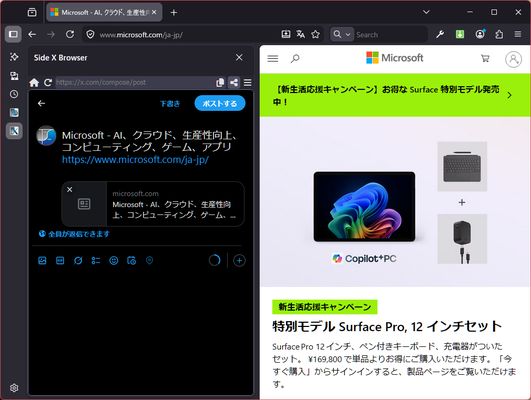Click the user avatar in compose post
Screen dimensions: 531x400
pos(46,135)
